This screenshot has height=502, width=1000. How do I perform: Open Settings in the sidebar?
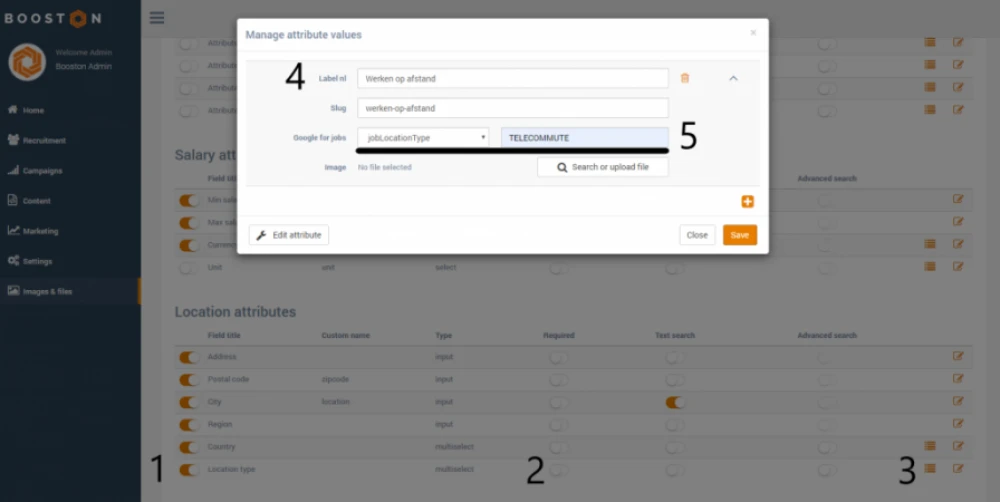point(37,261)
